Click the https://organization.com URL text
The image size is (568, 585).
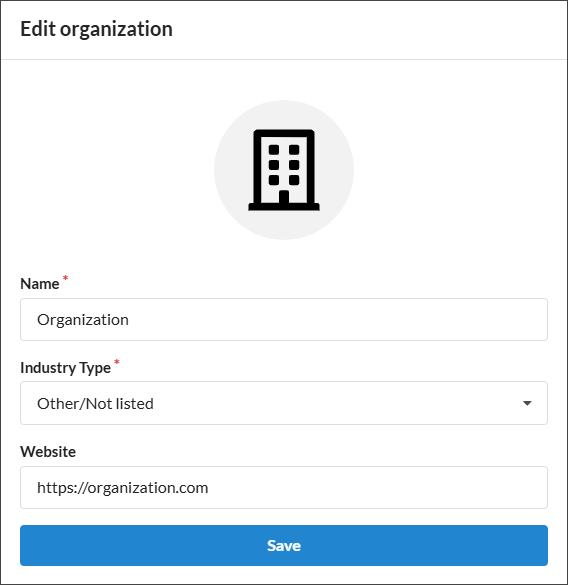(122, 488)
